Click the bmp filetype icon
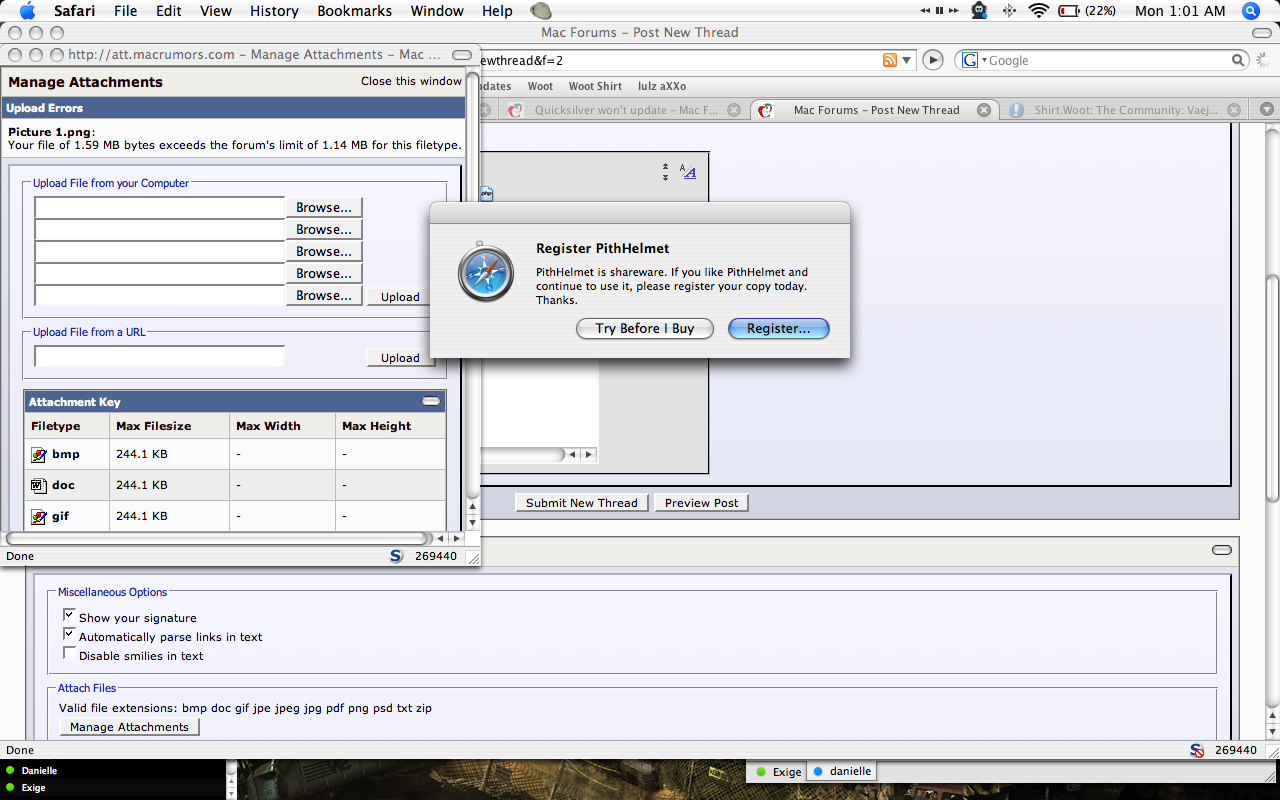 click(39, 455)
